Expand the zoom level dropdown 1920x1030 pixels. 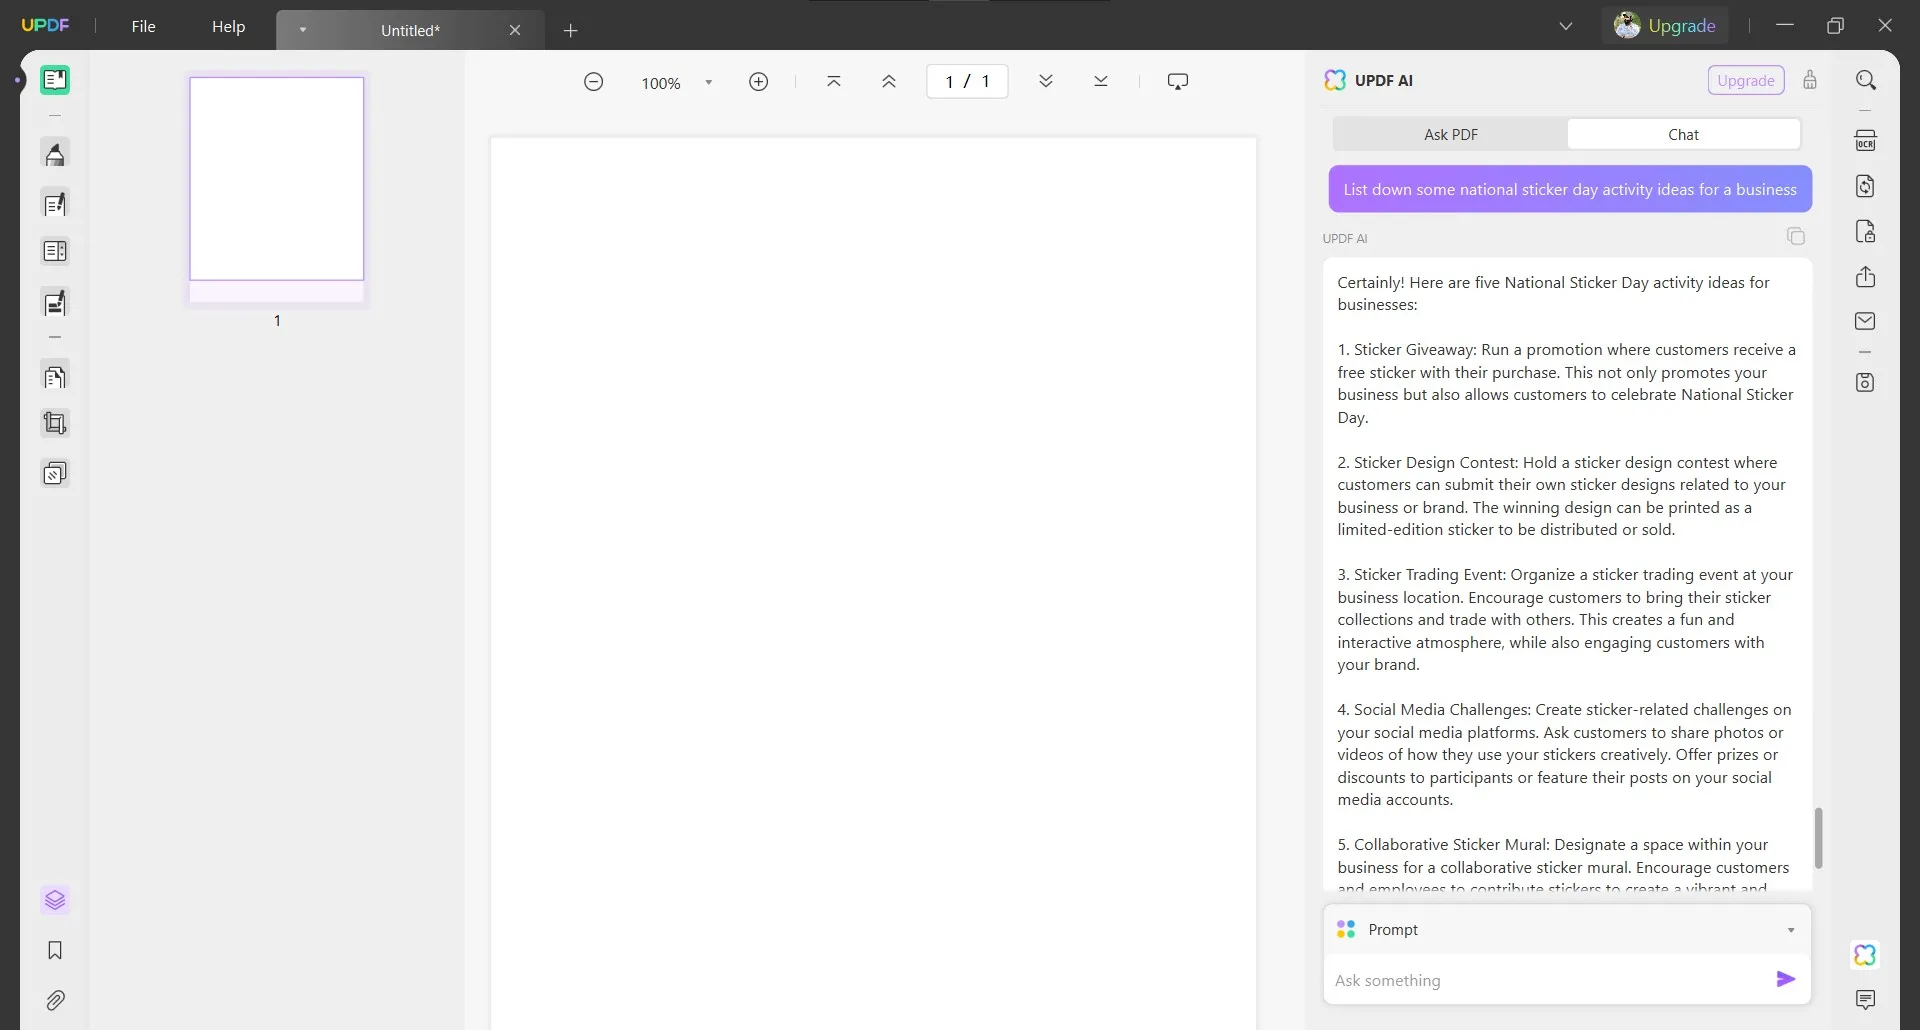pos(708,83)
